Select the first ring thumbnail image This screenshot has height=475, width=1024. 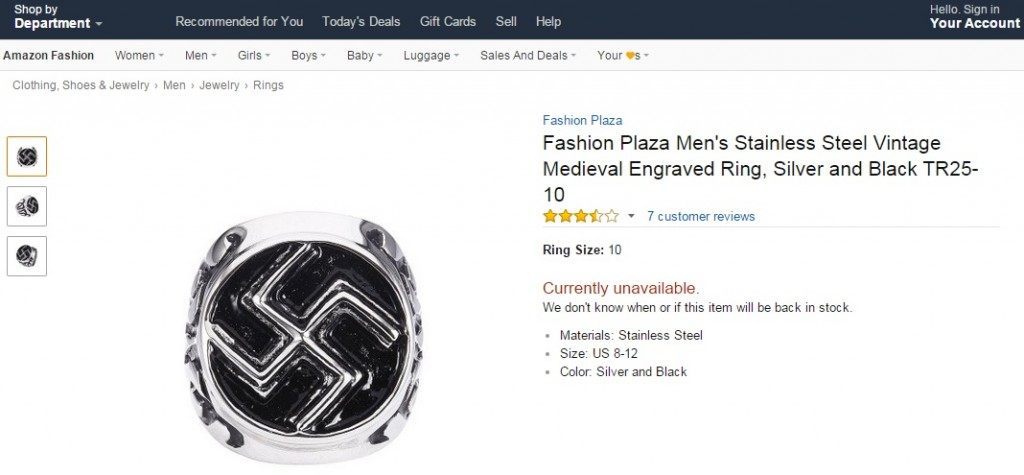coord(27,156)
